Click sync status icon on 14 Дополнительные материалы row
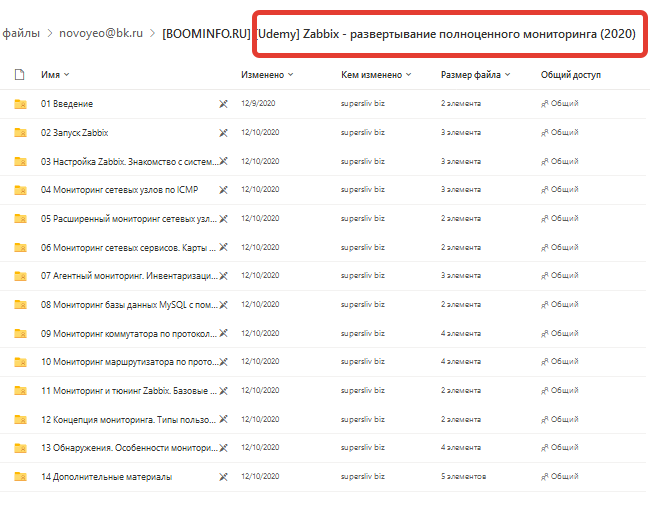Viewport: 650px width, 514px height. [x=223, y=477]
